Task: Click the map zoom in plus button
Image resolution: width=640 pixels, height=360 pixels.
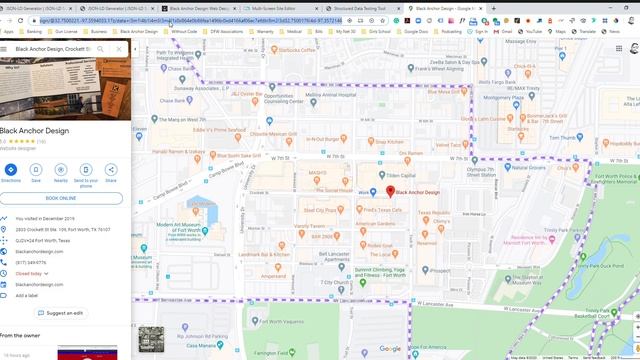Action: (x=637, y=327)
